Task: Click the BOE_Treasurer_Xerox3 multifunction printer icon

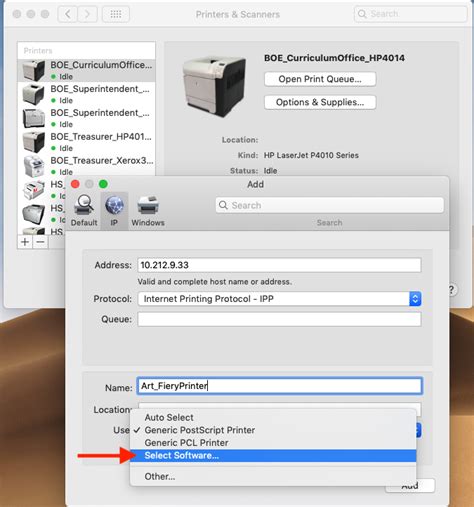Action: [x=34, y=166]
